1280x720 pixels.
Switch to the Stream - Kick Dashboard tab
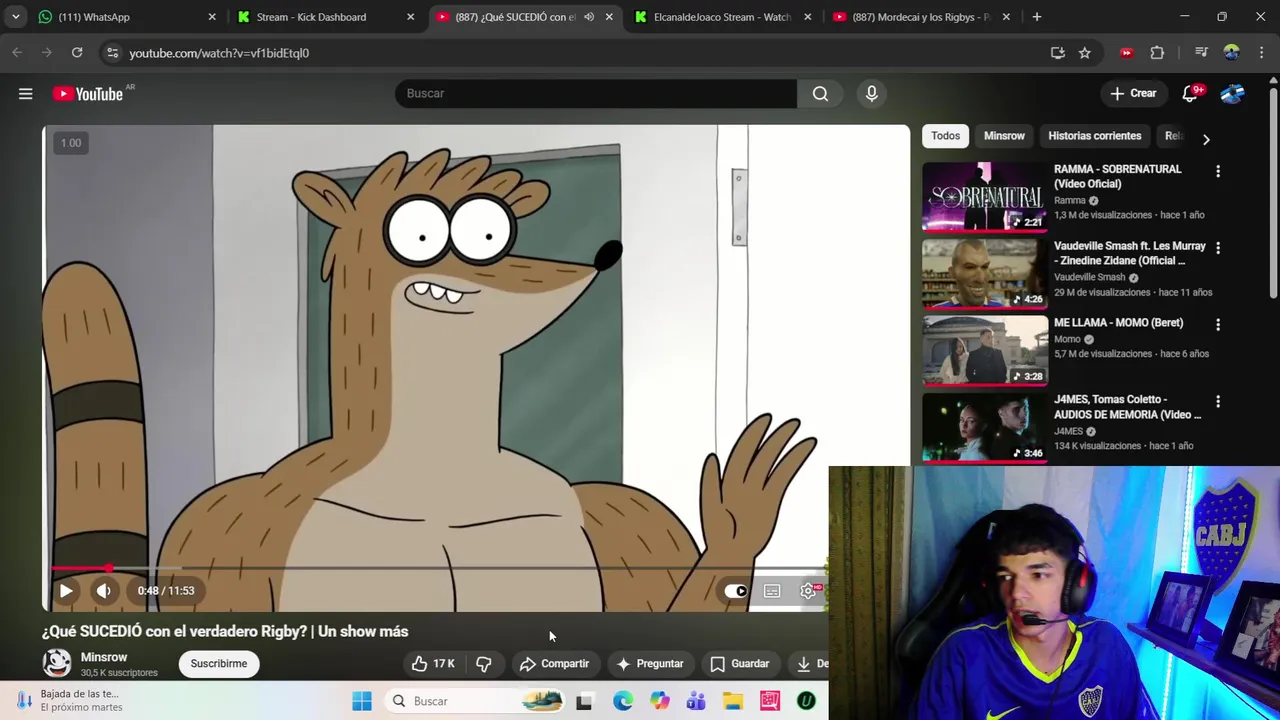click(x=324, y=17)
